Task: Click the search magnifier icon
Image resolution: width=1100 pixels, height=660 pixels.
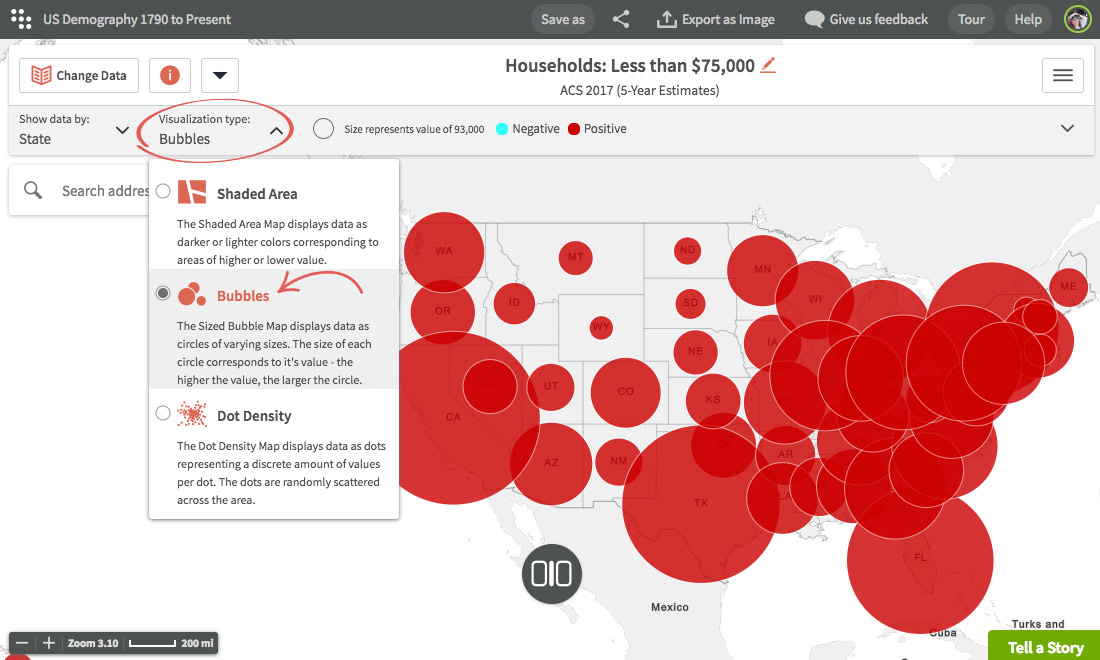Action: pyautogui.click(x=32, y=190)
